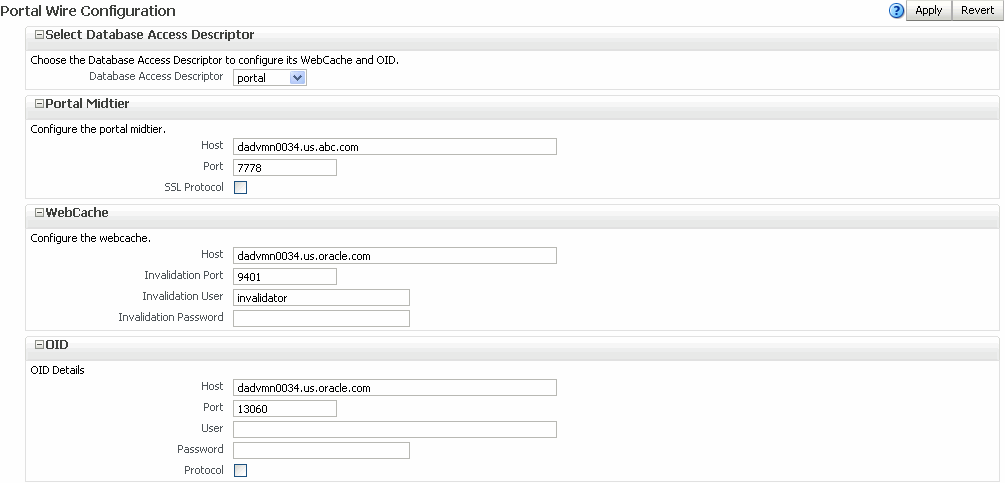Collapse the Select Database Access Descriptor section
Viewport: 1005px width, 483px height.
[x=39, y=35]
